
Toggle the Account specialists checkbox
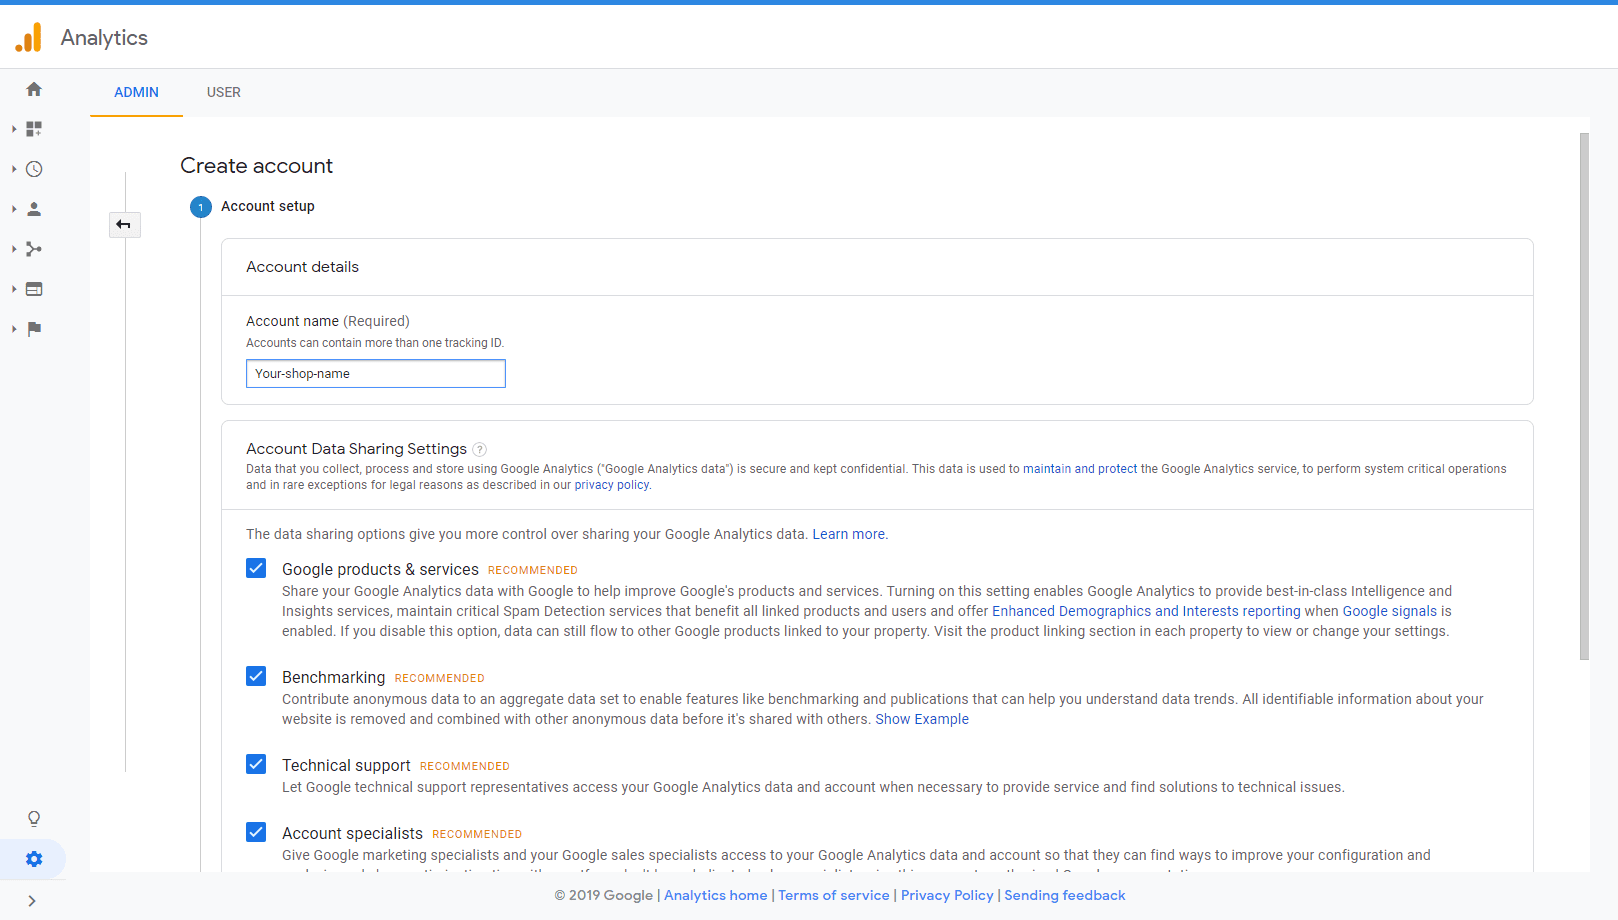256,833
